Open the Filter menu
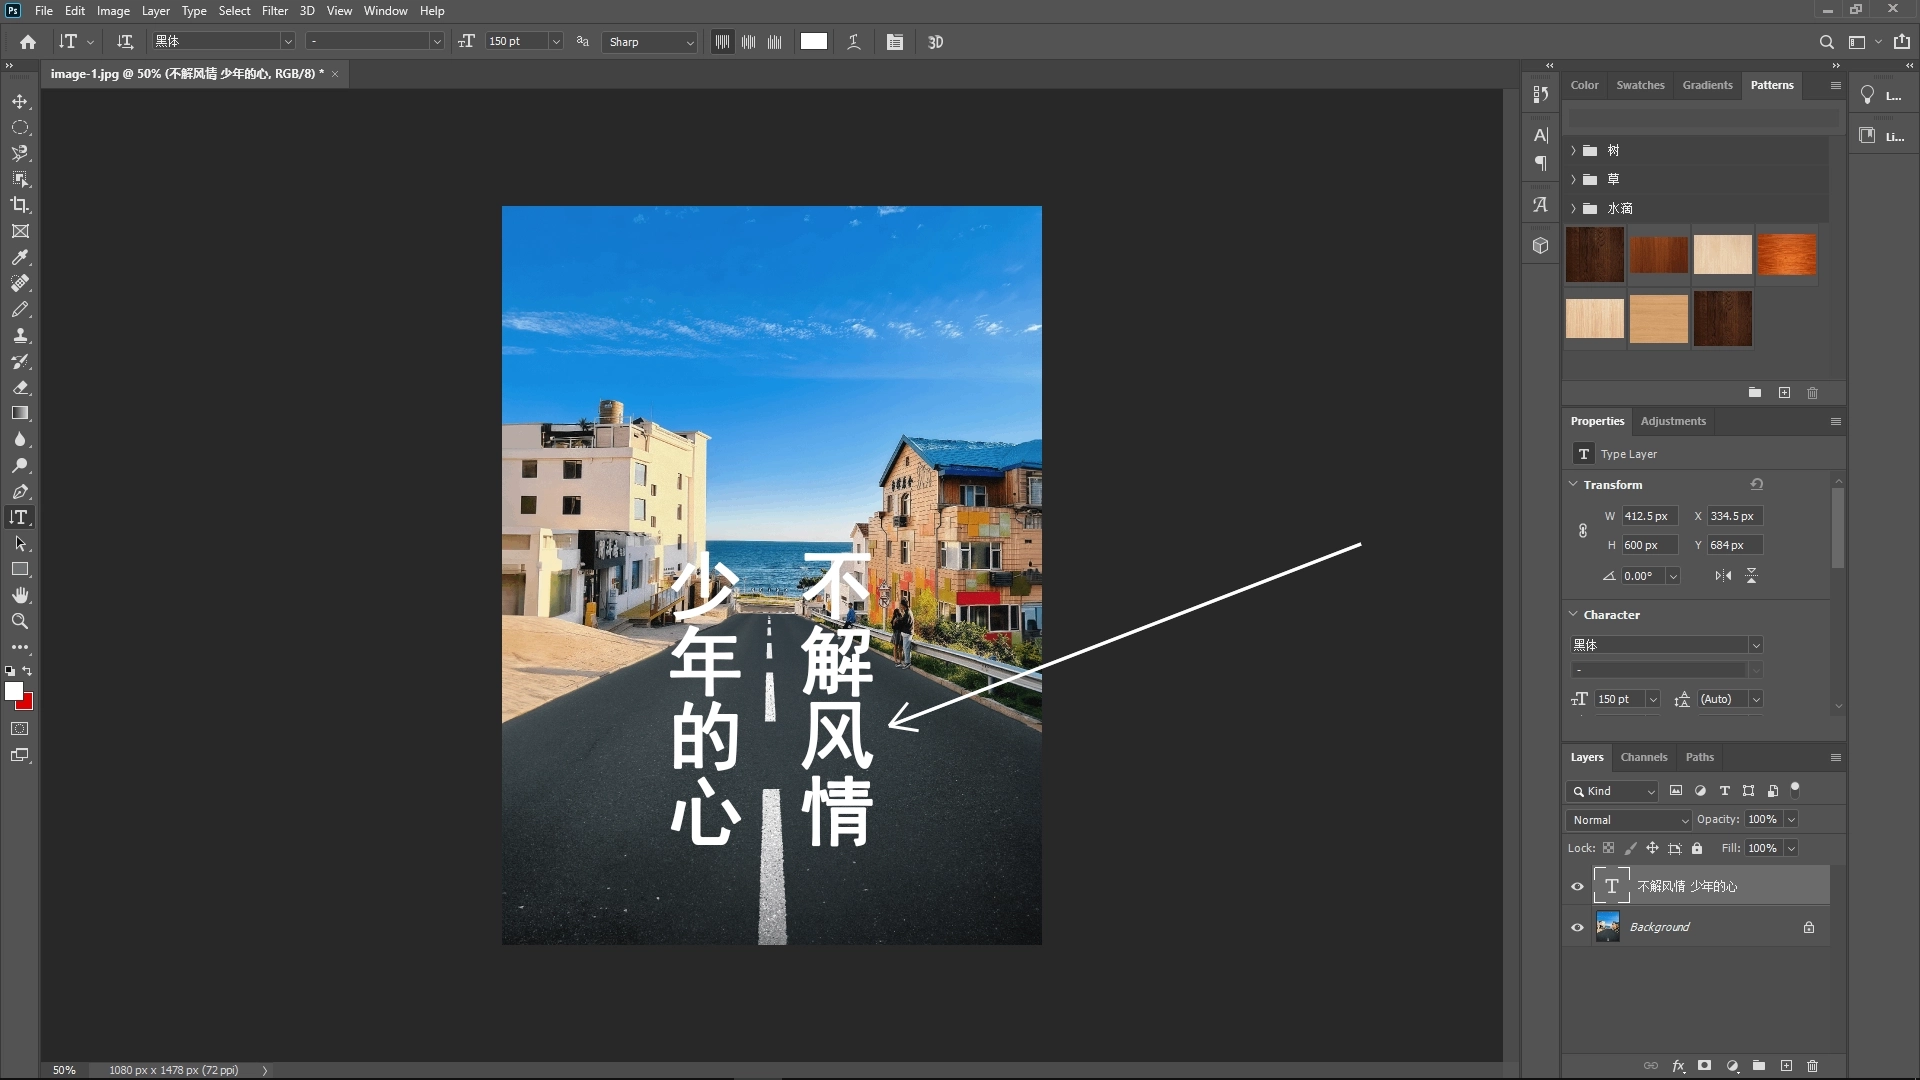The image size is (1920, 1080). coord(274,11)
